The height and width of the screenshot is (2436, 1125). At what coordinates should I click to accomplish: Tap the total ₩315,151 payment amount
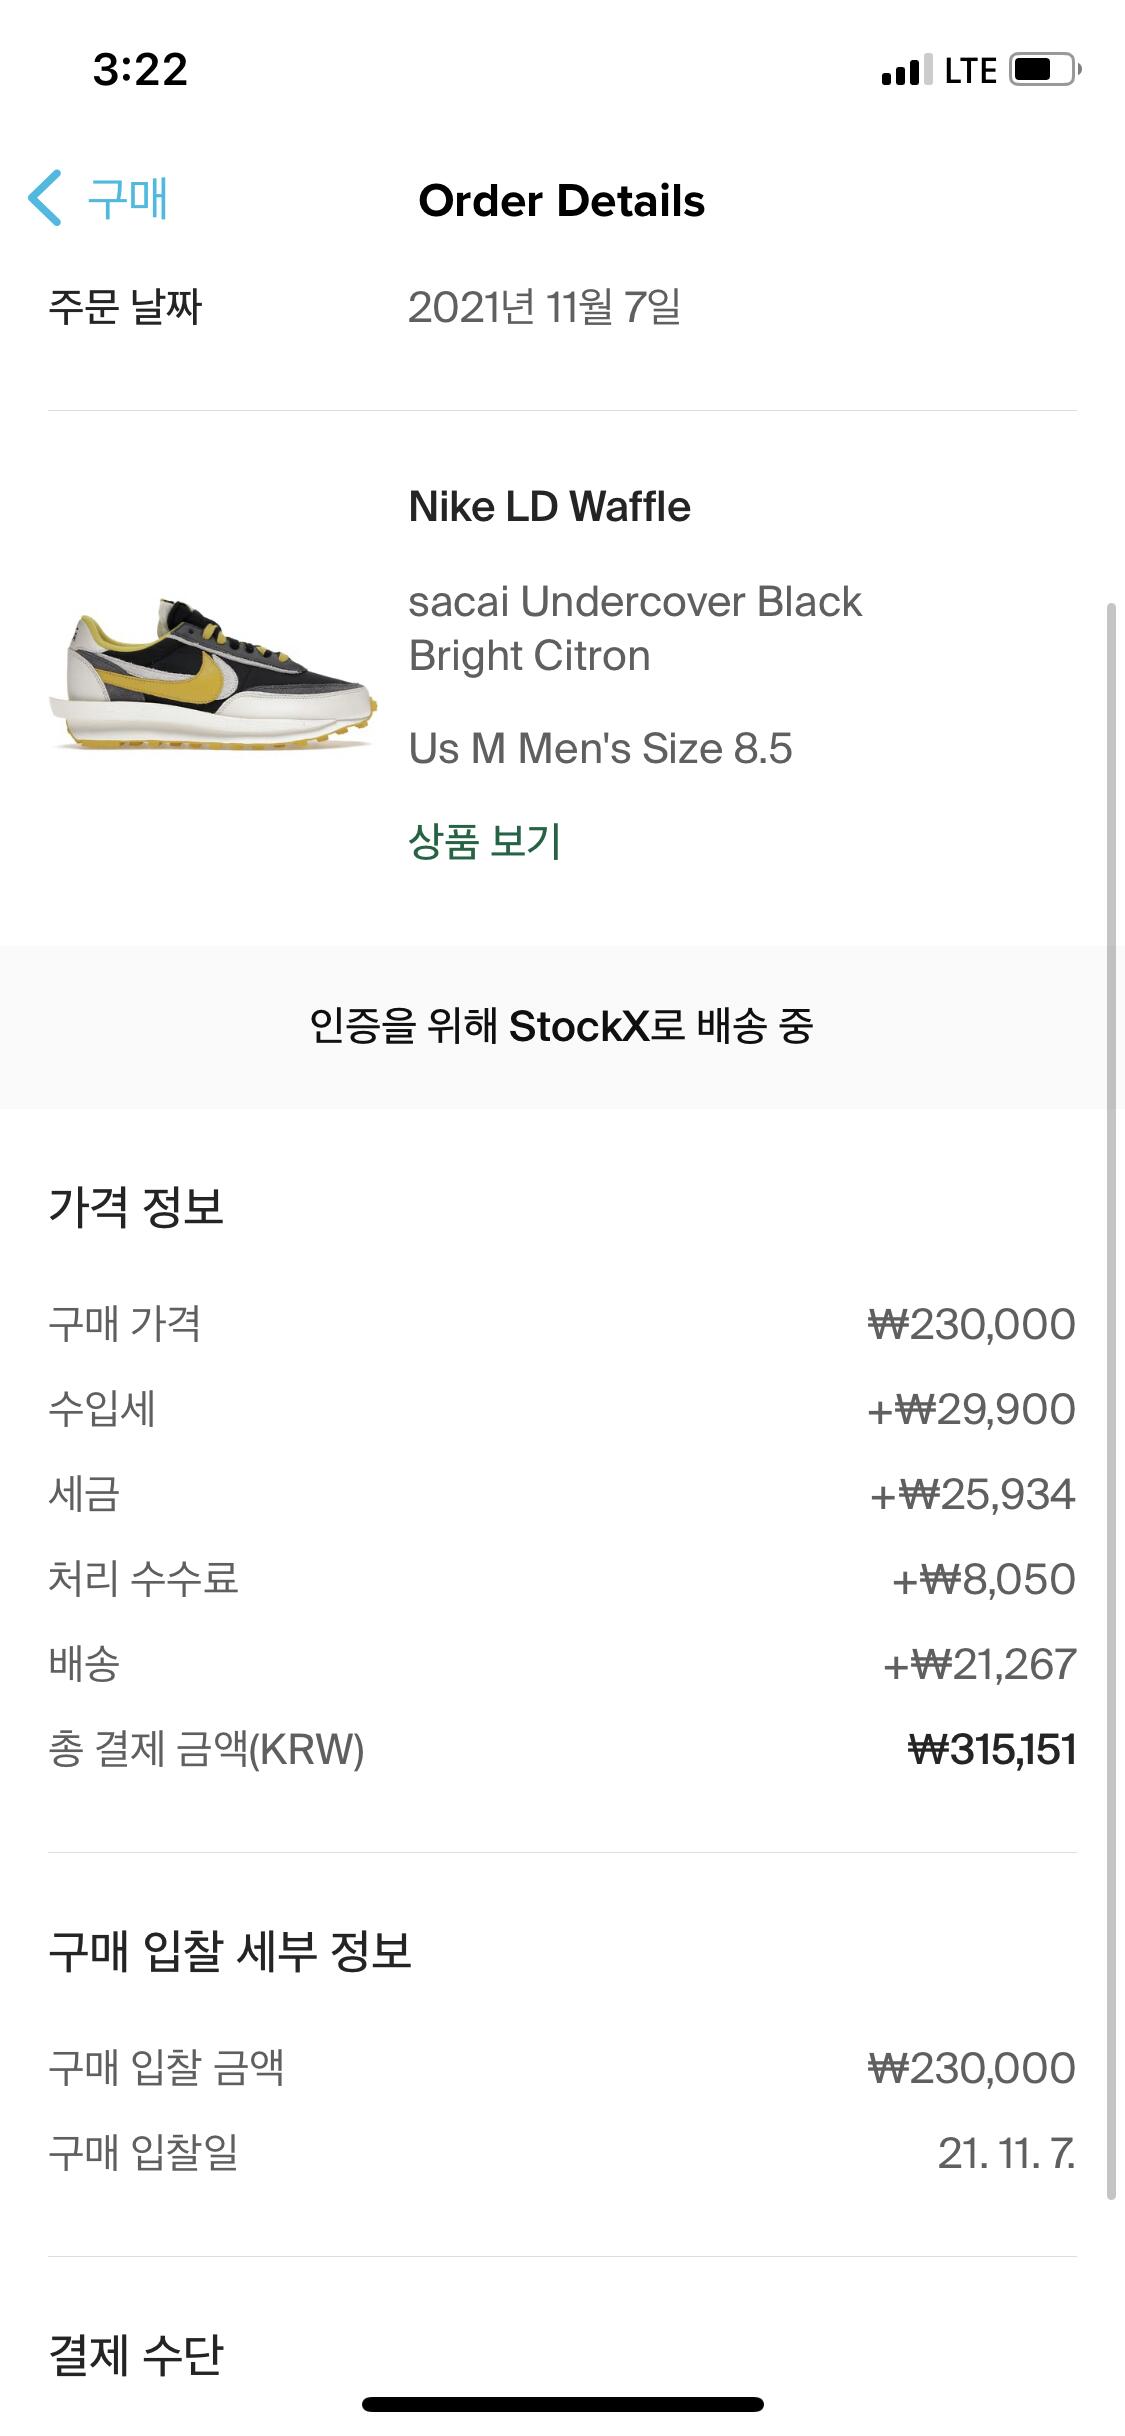click(991, 1750)
